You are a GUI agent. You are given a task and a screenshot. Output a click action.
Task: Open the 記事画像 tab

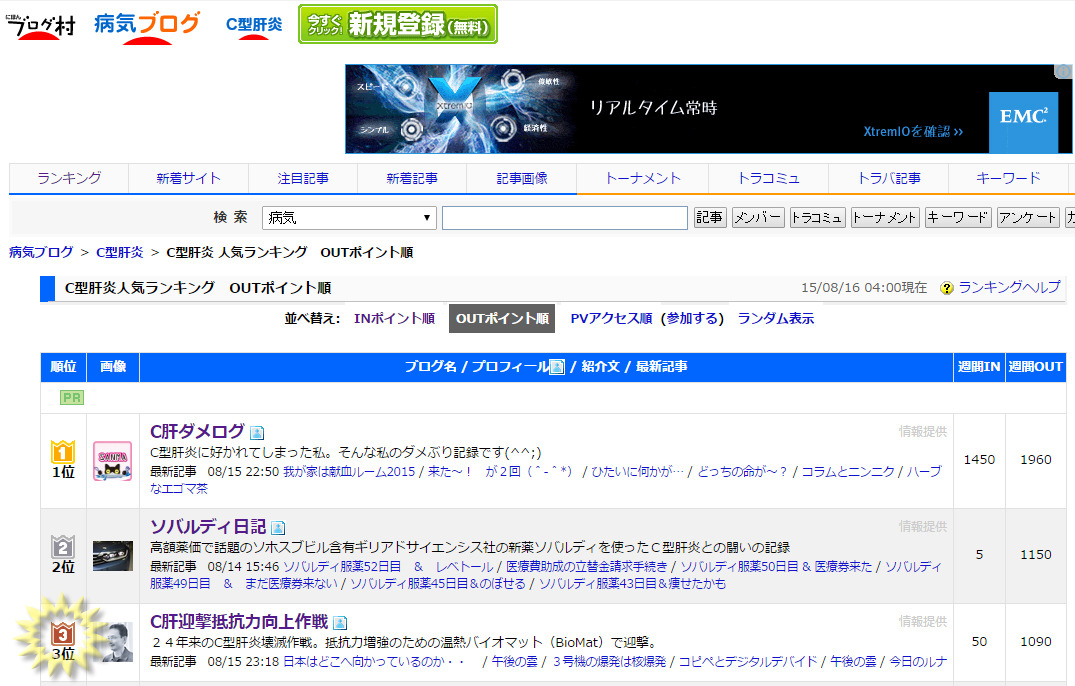pyautogui.click(x=522, y=178)
